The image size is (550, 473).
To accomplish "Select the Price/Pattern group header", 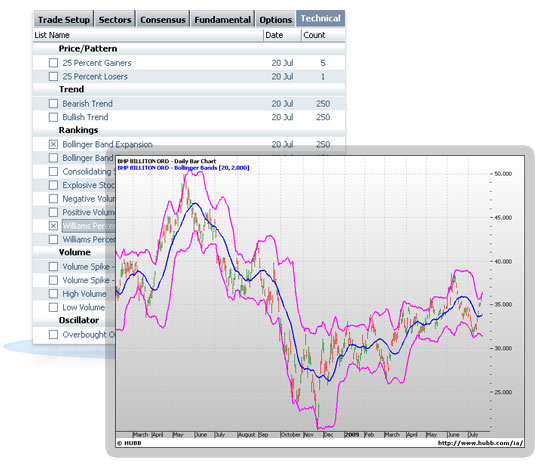I will 88,49.
